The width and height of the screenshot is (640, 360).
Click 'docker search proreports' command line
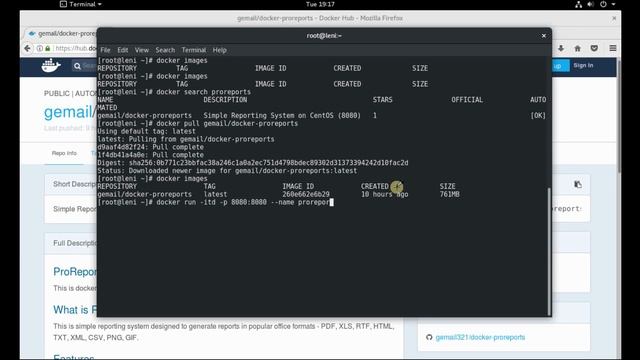coord(174,92)
